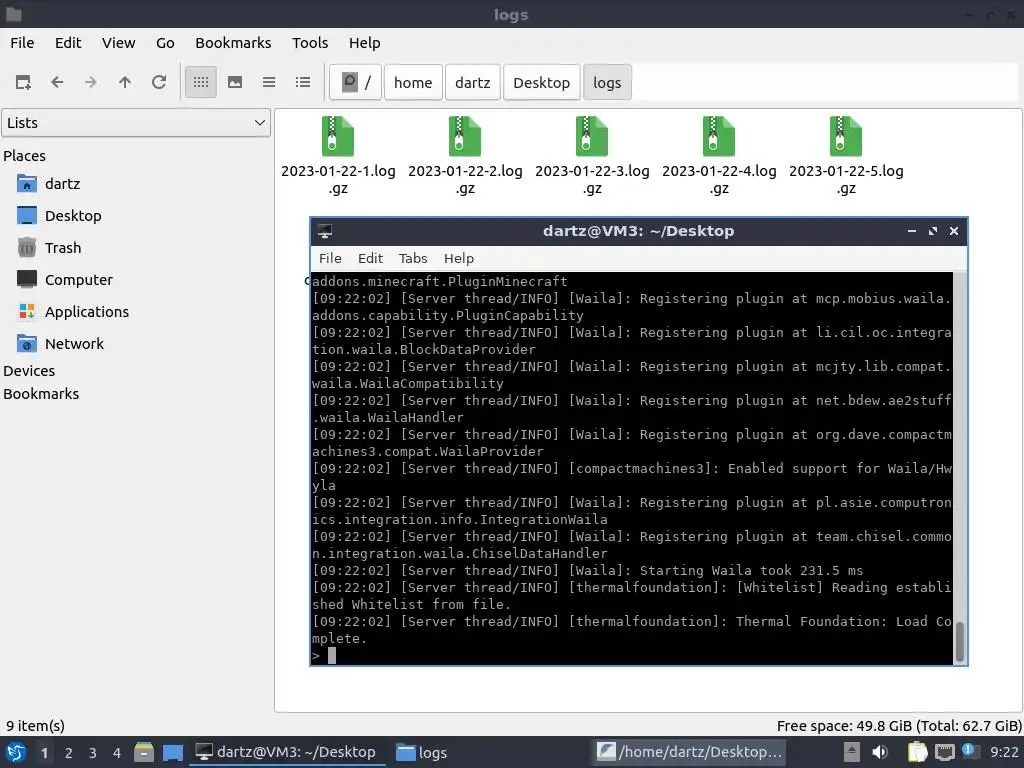1024x768 pixels.
Task: Switch to thumbnail view mode
Action: [235, 82]
